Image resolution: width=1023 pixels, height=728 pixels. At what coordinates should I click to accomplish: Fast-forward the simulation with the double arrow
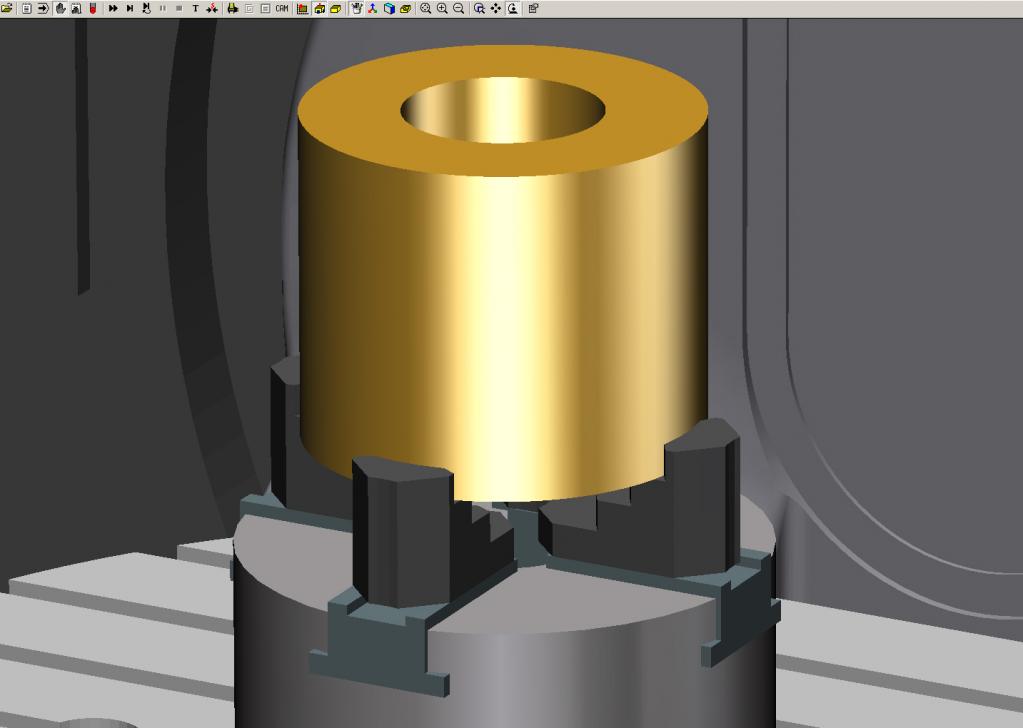(x=113, y=8)
